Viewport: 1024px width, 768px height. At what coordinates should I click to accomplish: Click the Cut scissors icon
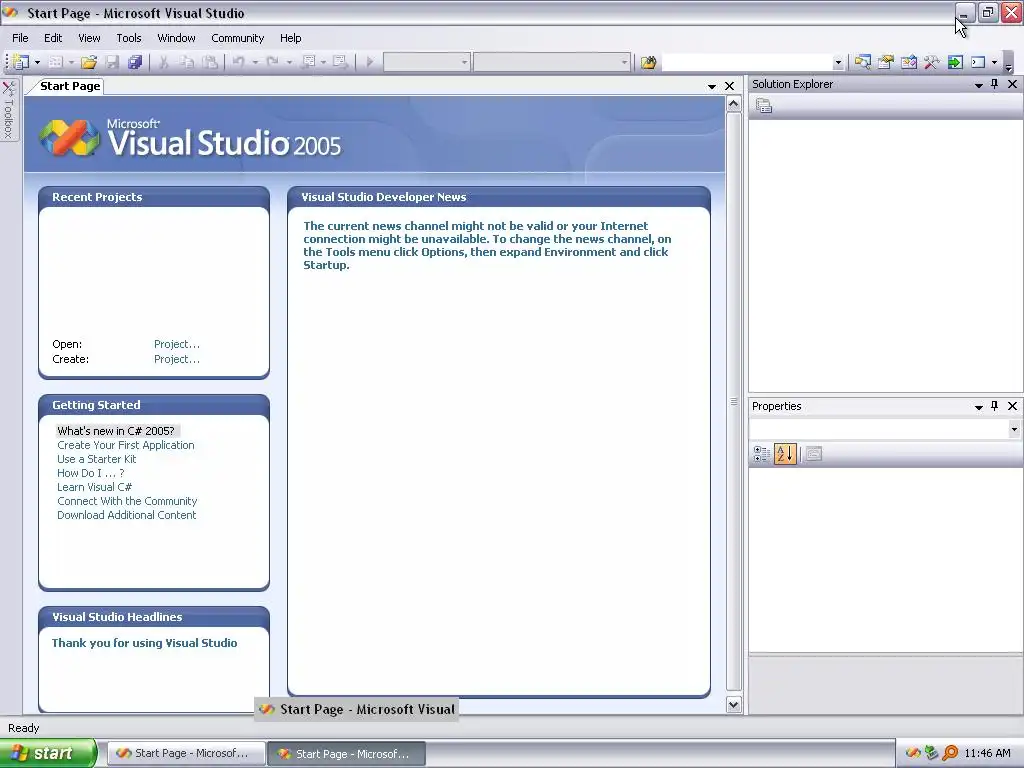click(164, 62)
